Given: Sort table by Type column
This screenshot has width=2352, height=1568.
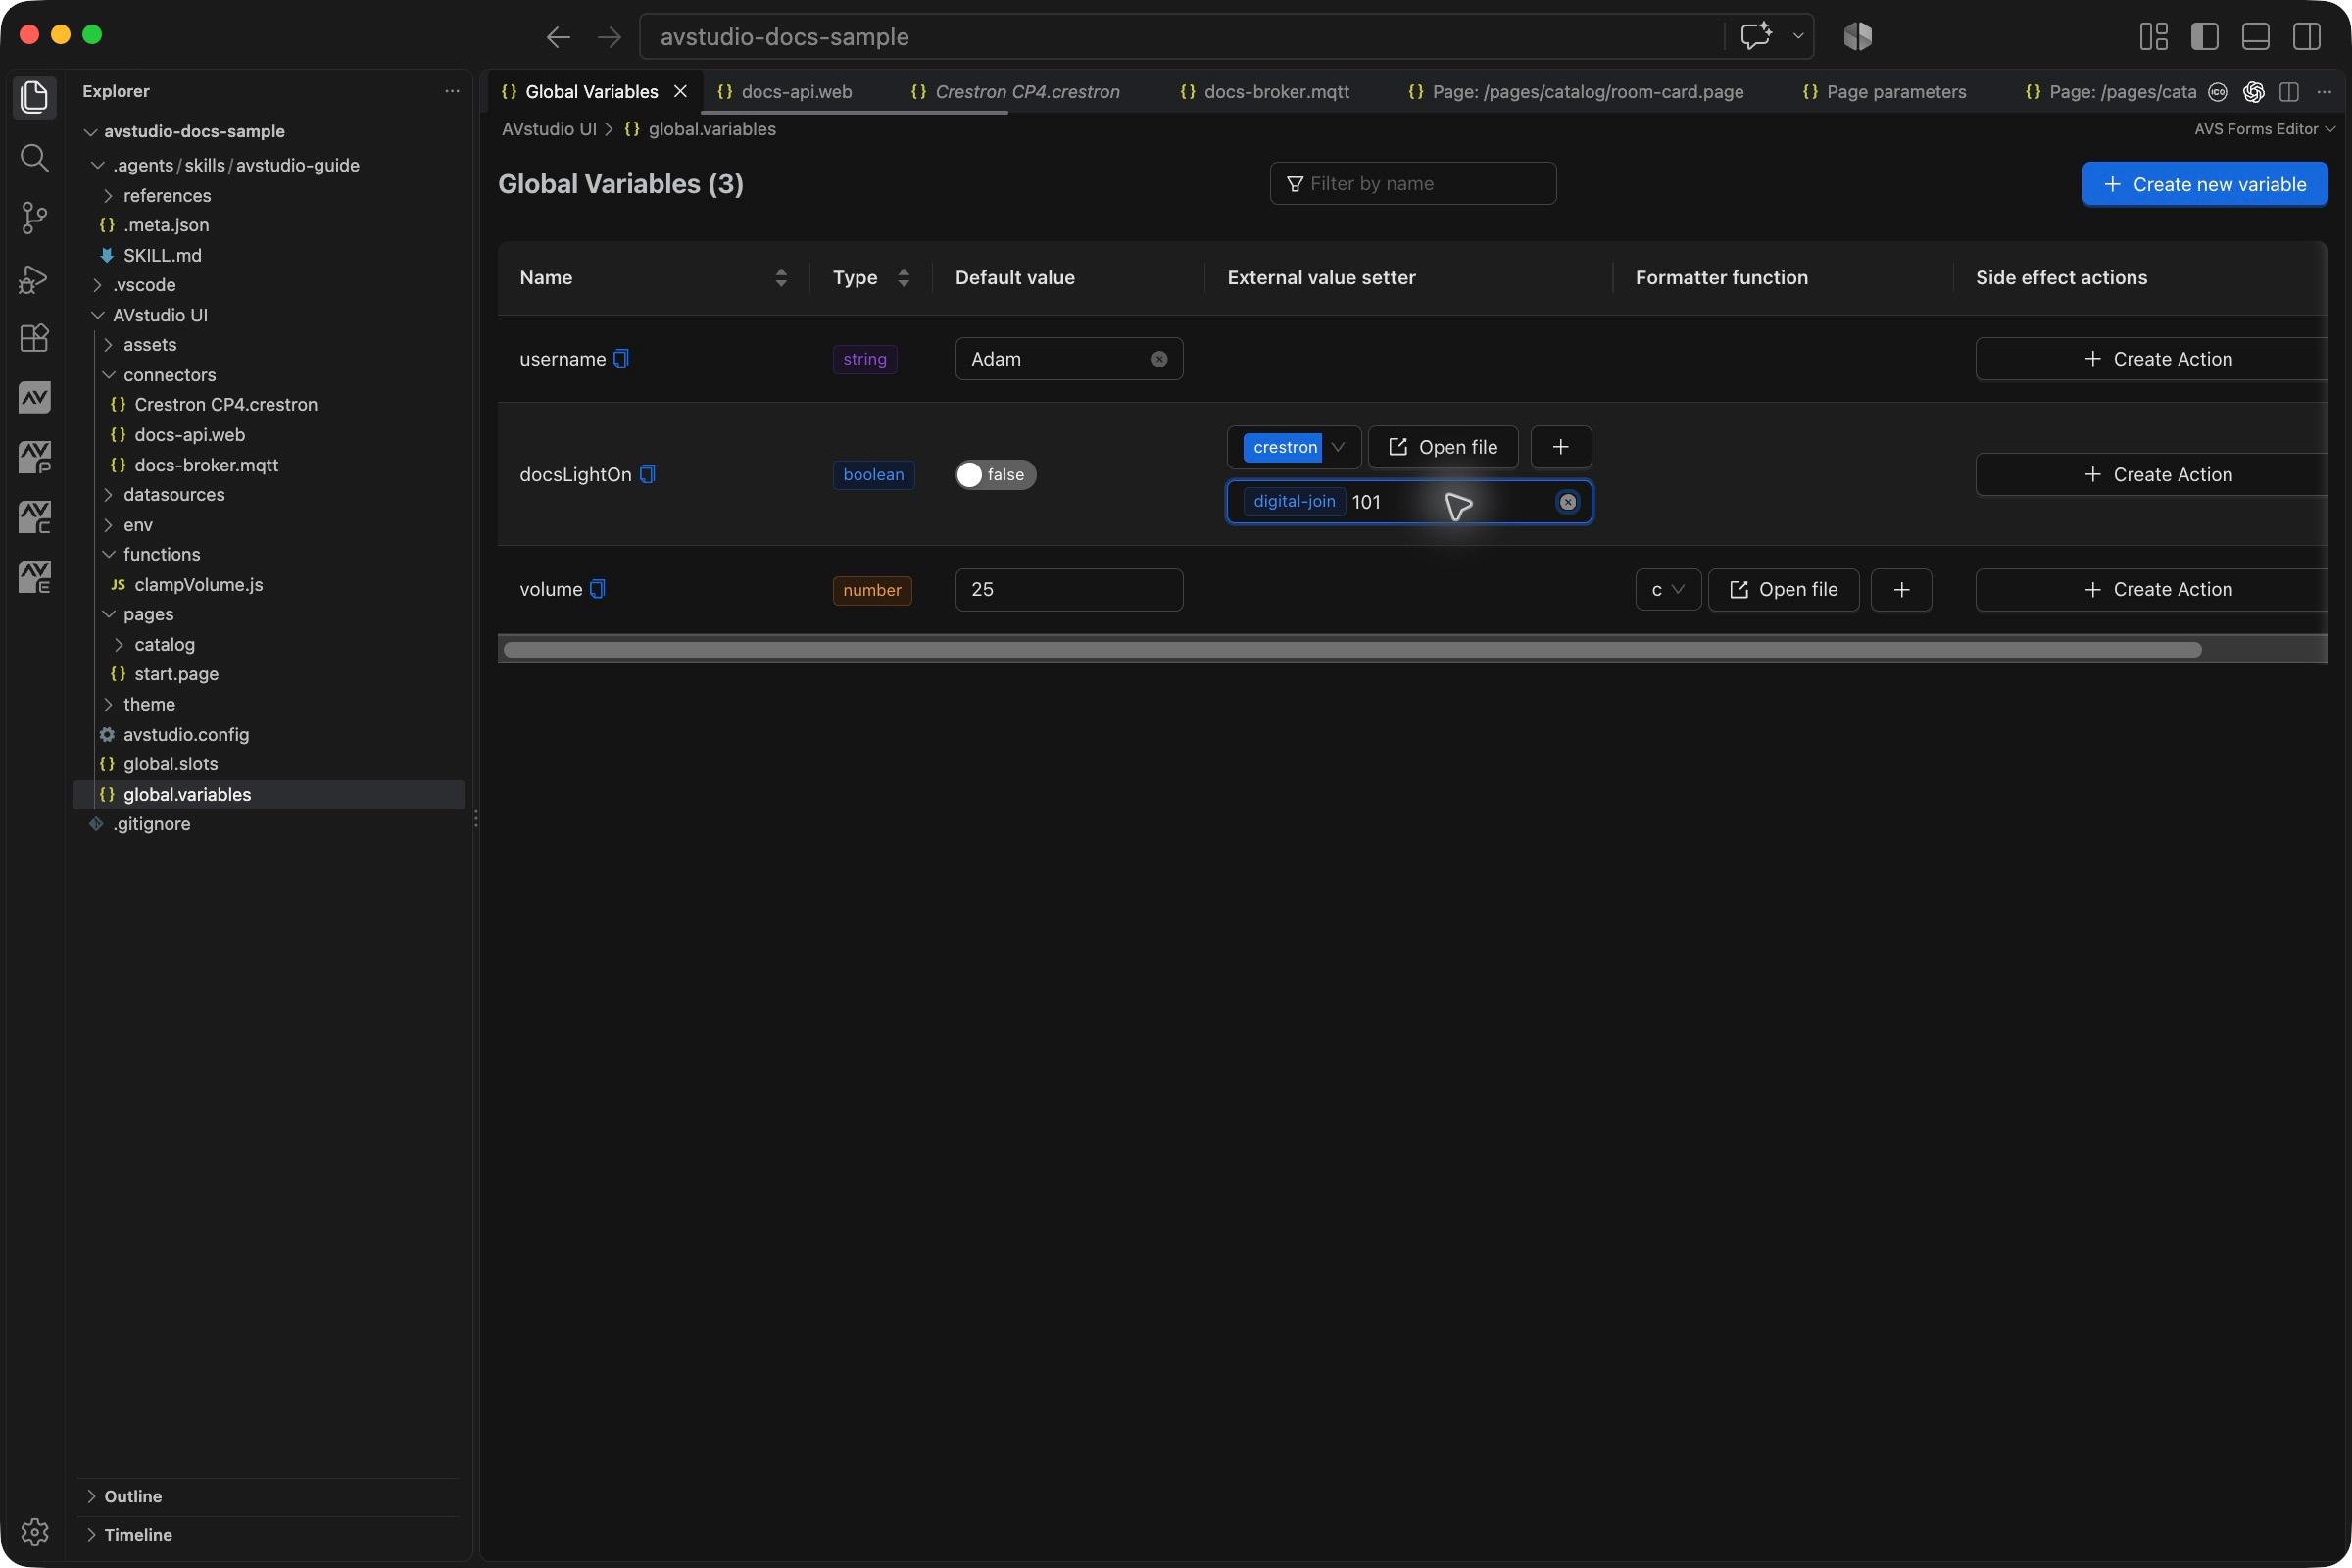Looking at the screenshot, I should pos(903,278).
